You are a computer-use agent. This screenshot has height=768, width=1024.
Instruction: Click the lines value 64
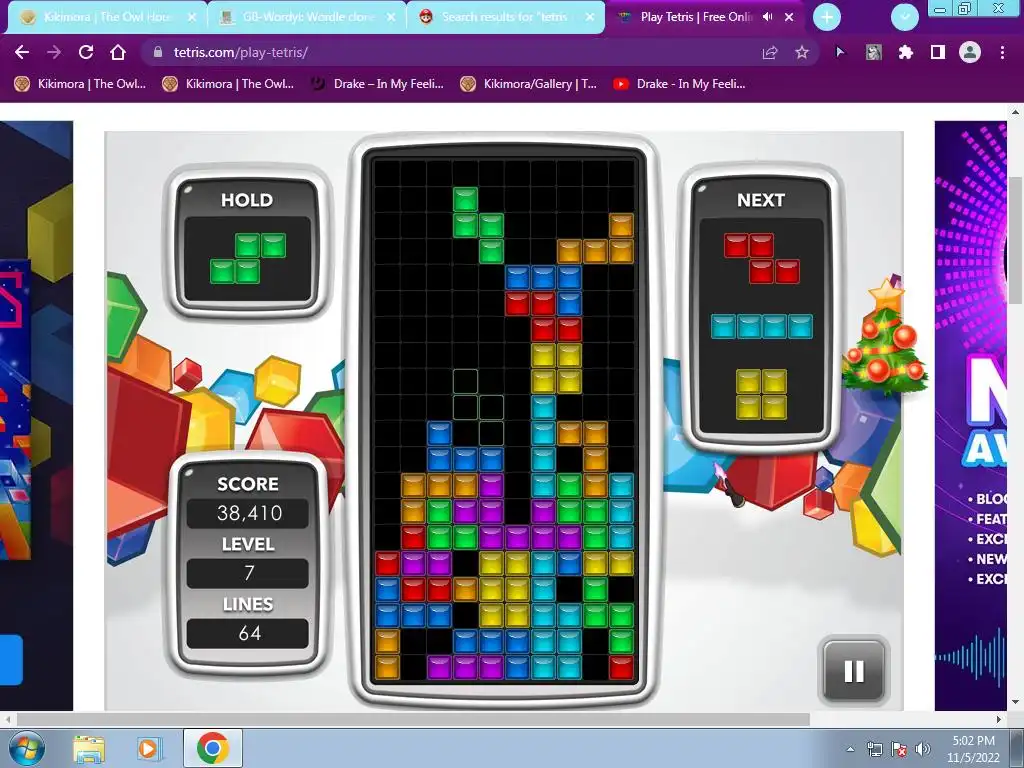[249, 633]
